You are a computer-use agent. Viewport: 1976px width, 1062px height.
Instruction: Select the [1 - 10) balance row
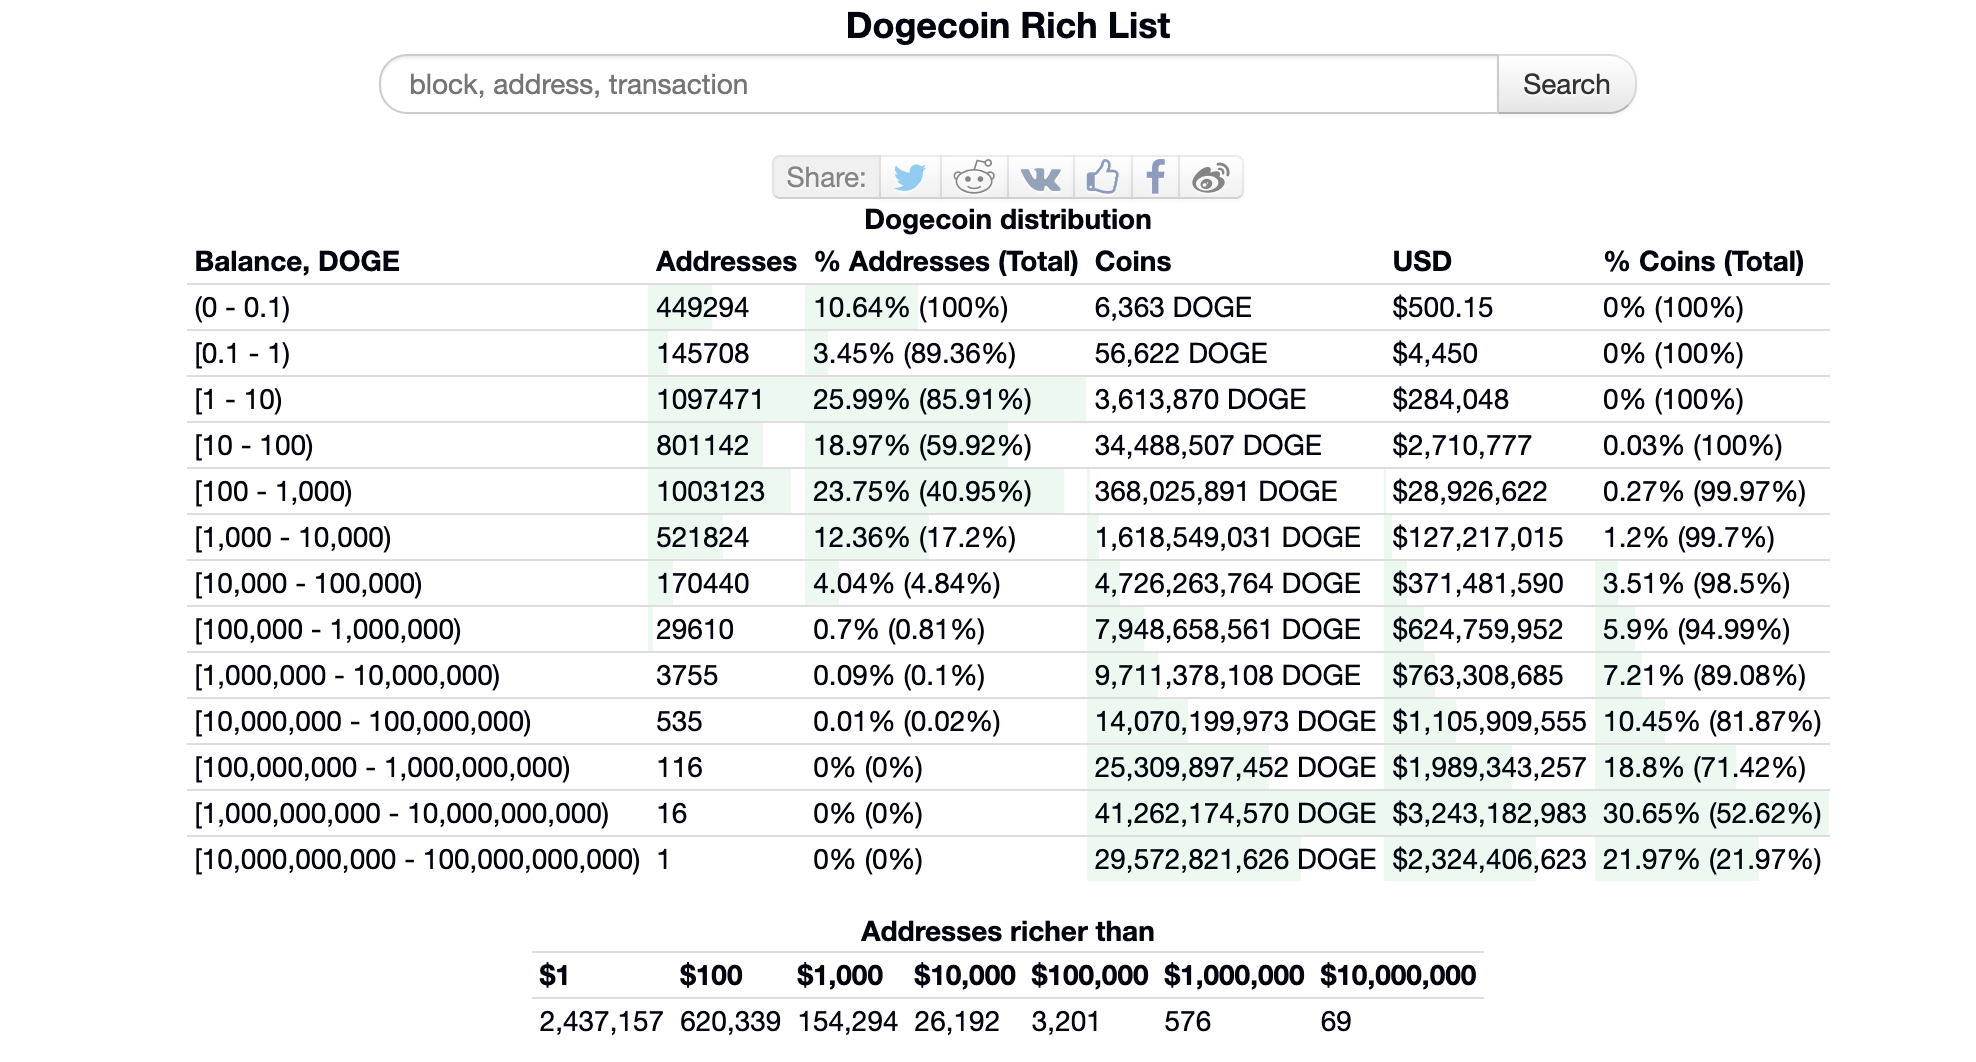click(x=239, y=400)
